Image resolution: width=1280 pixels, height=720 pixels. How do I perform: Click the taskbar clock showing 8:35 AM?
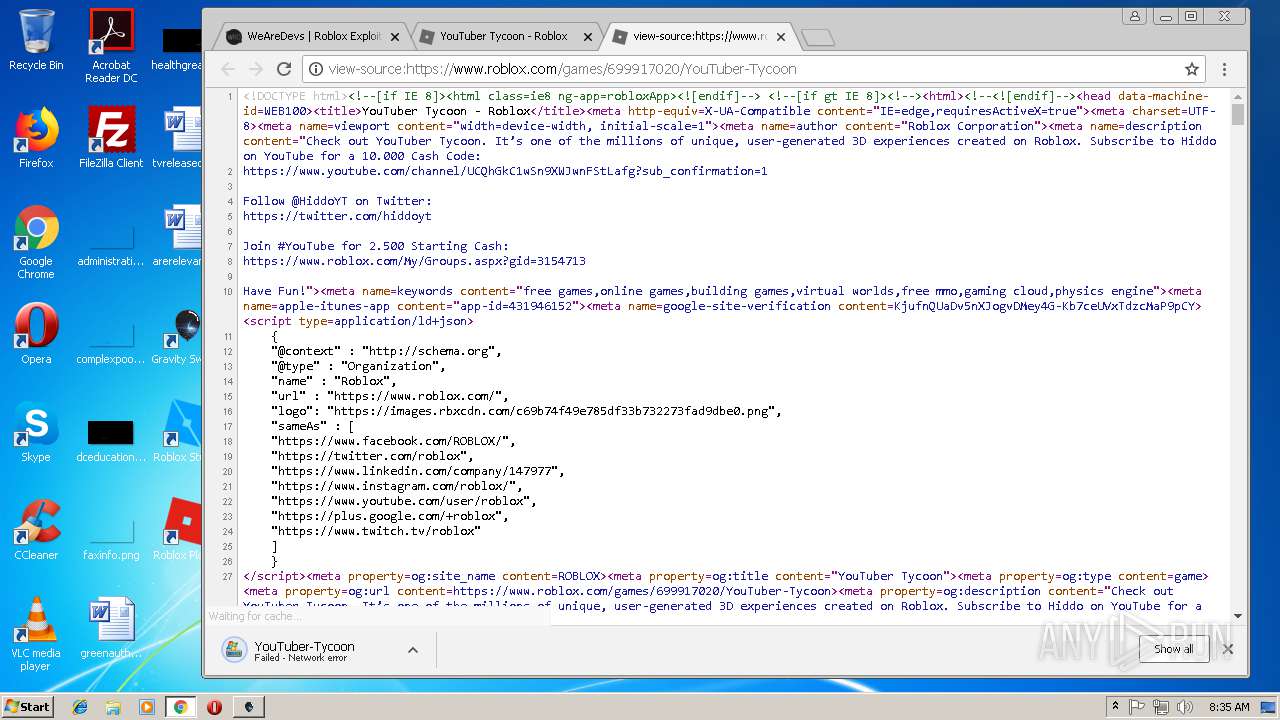(x=1229, y=707)
